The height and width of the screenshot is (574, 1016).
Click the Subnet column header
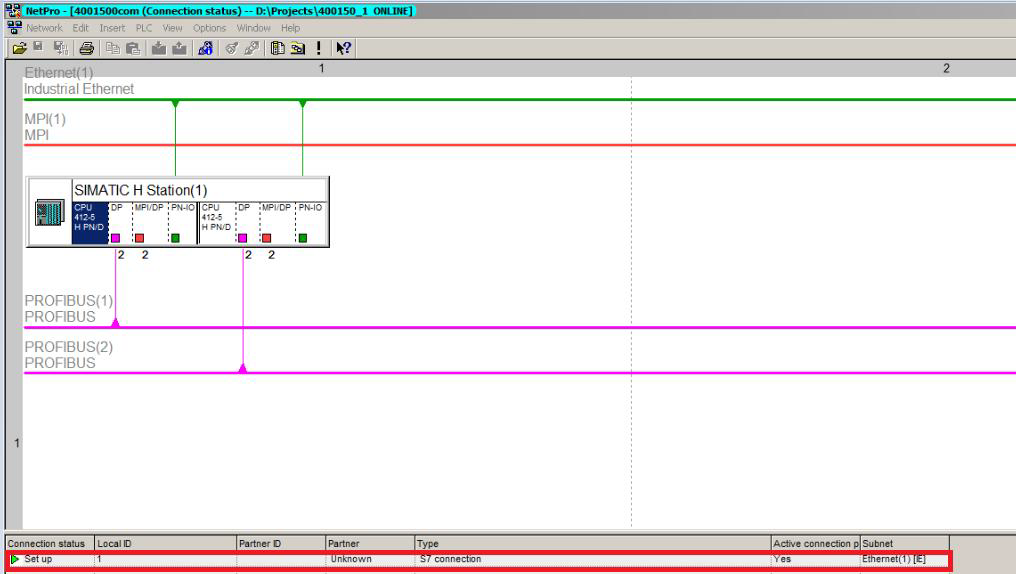[905, 544]
